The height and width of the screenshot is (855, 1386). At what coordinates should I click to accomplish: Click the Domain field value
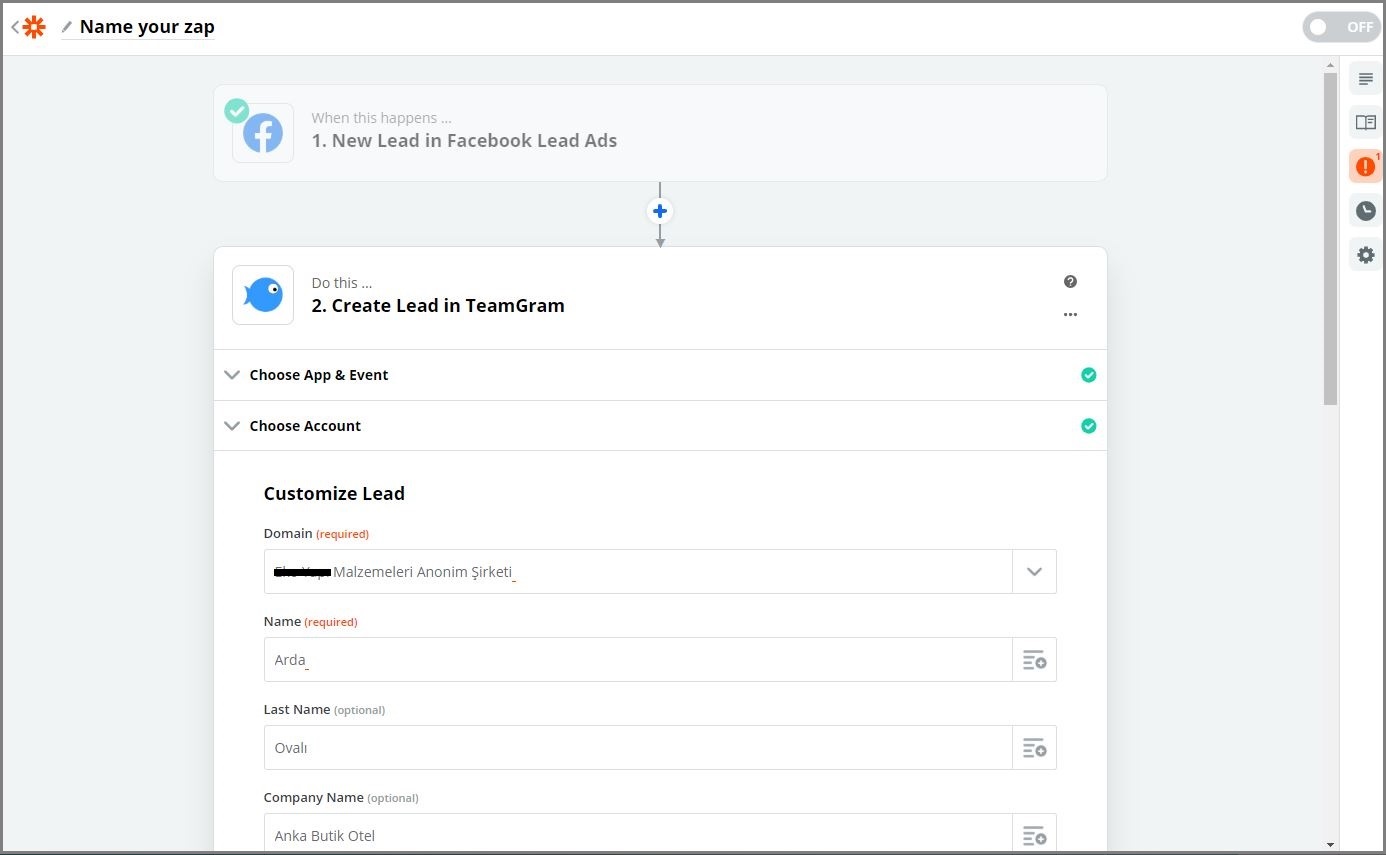[638, 572]
